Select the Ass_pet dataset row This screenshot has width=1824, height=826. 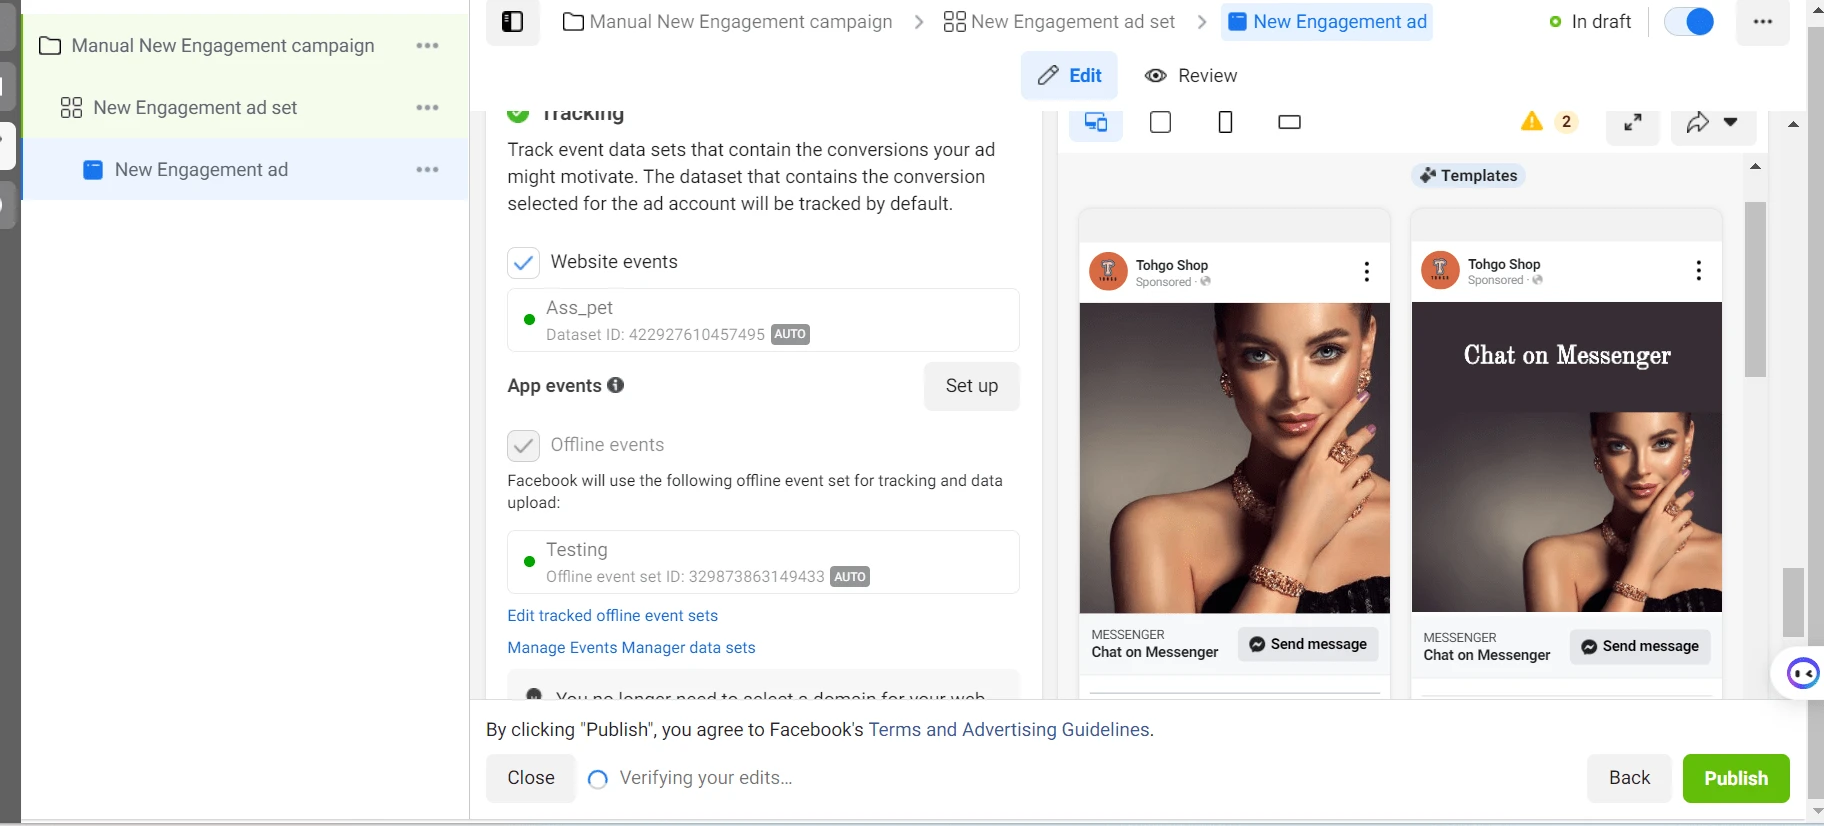tap(763, 320)
